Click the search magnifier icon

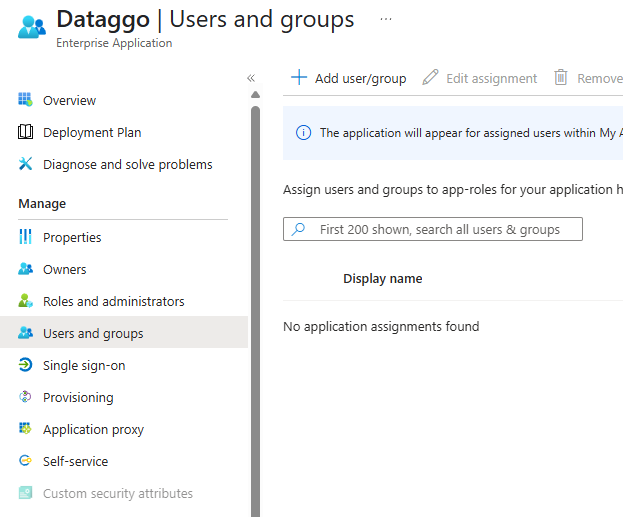pyautogui.click(x=298, y=229)
